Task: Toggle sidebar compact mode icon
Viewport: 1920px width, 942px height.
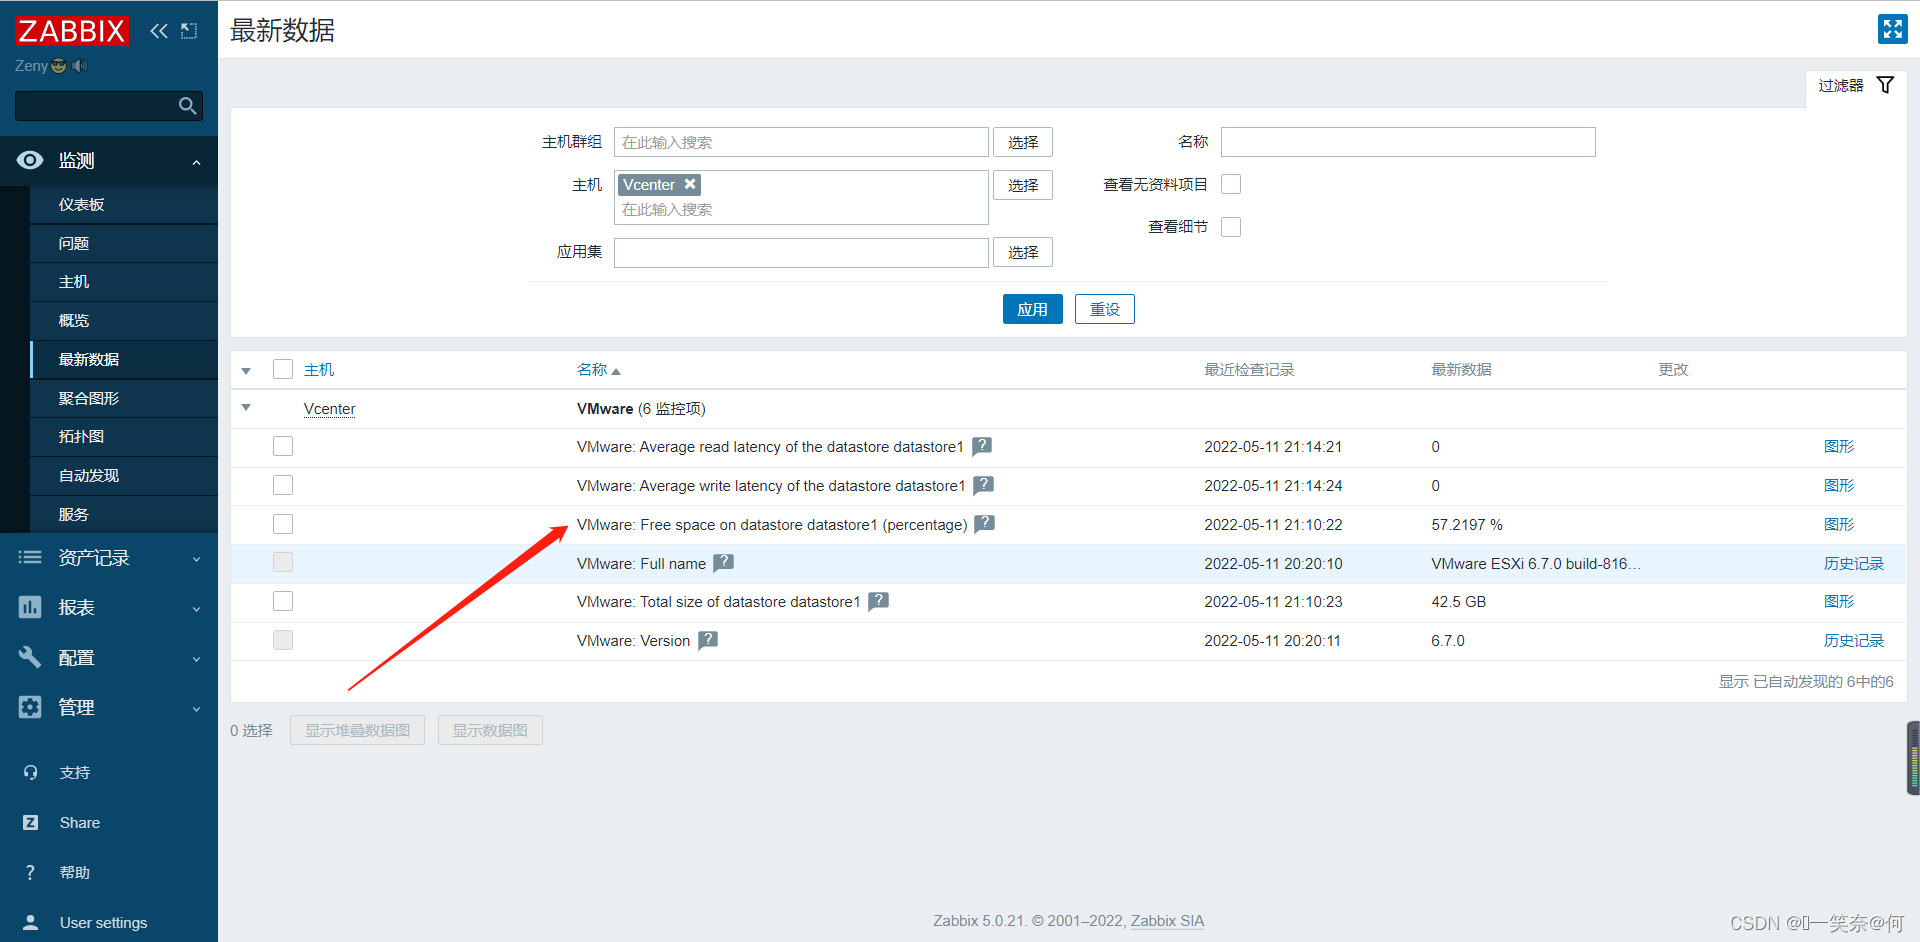Action: tap(189, 31)
